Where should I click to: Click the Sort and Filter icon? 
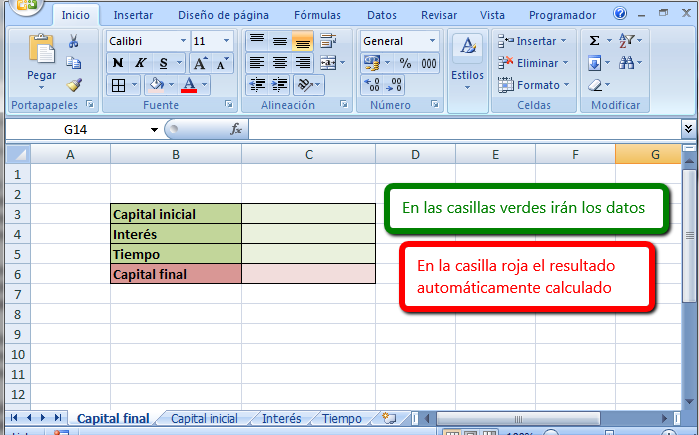pos(626,41)
